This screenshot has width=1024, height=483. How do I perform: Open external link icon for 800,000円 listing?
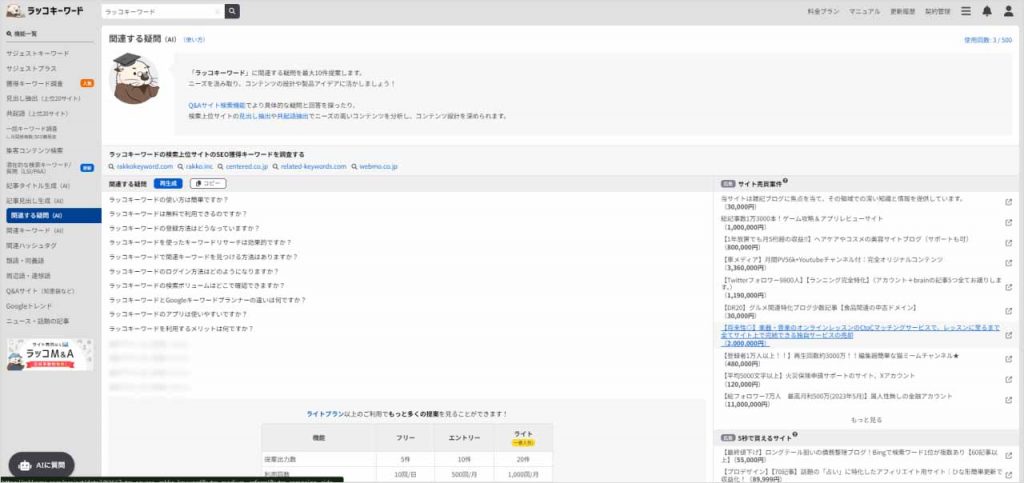(x=1008, y=243)
